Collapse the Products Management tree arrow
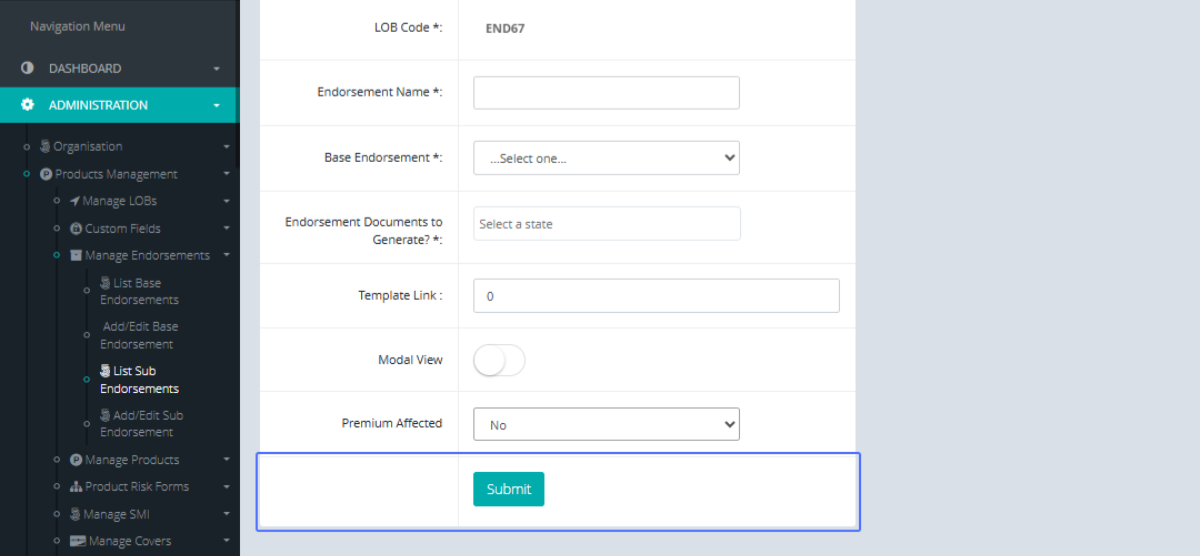Image resolution: width=1200 pixels, height=556 pixels. click(227, 174)
